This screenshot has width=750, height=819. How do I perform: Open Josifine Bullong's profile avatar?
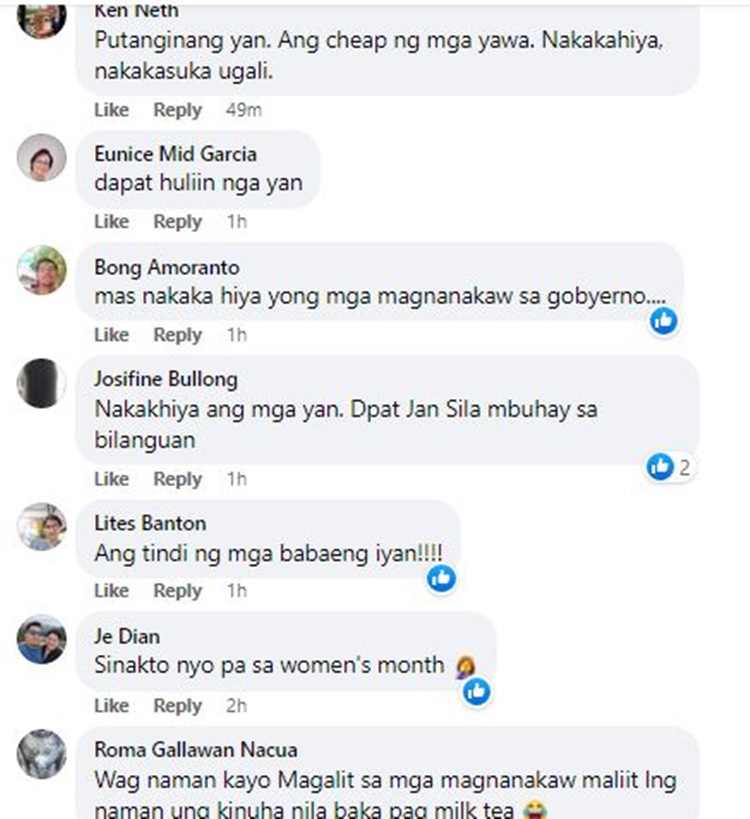point(42,383)
